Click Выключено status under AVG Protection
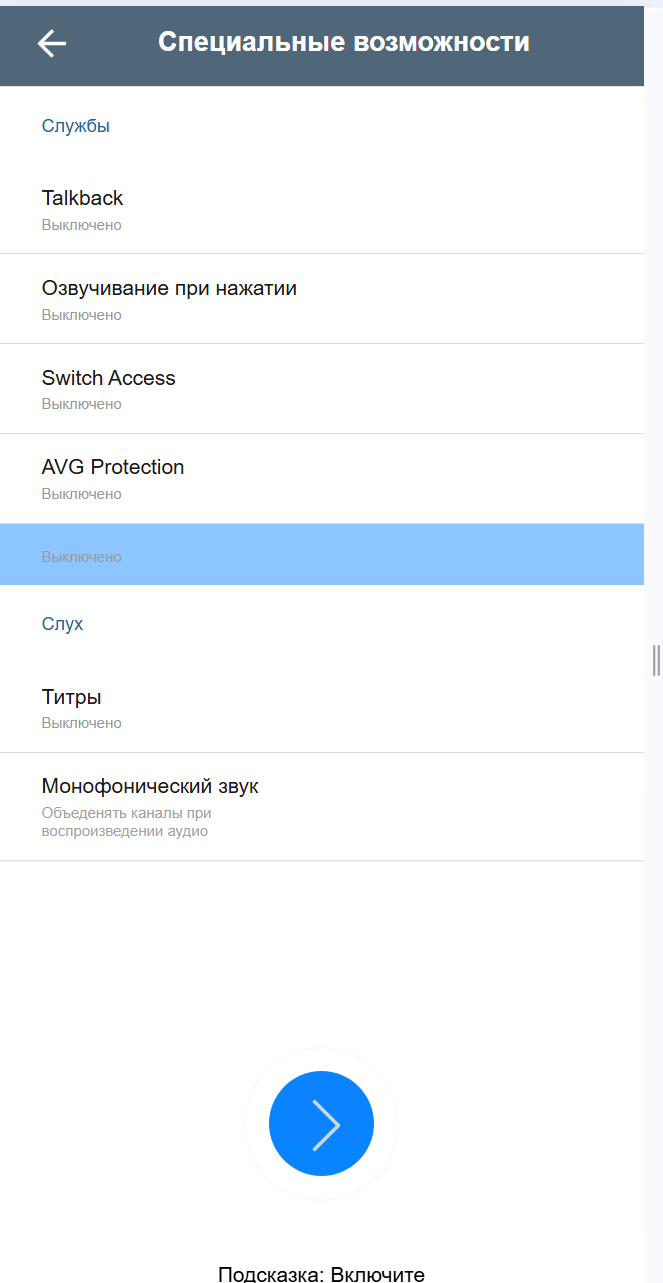The width and height of the screenshot is (663, 1283). (82, 494)
